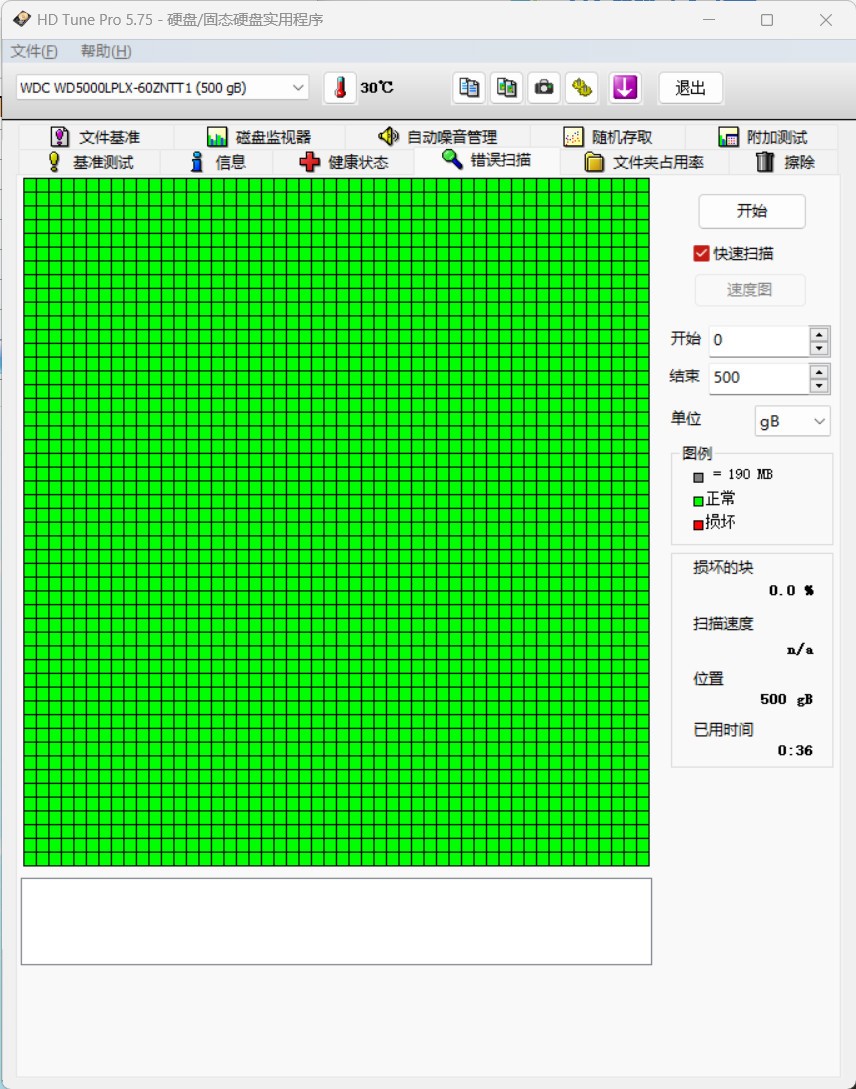The width and height of the screenshot is (856, 1089).
Task: Increase the 结束 end value with up arrow
Action: (819, 372)
